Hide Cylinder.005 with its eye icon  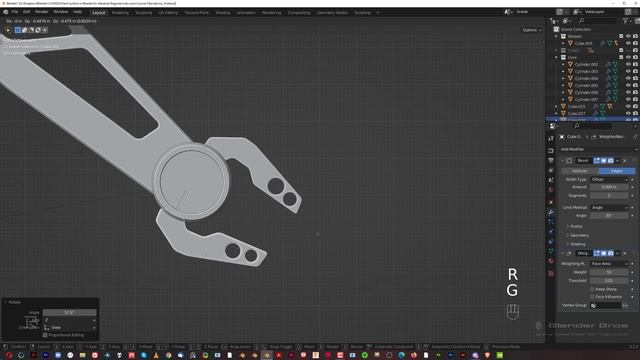[x=628, y=85]
